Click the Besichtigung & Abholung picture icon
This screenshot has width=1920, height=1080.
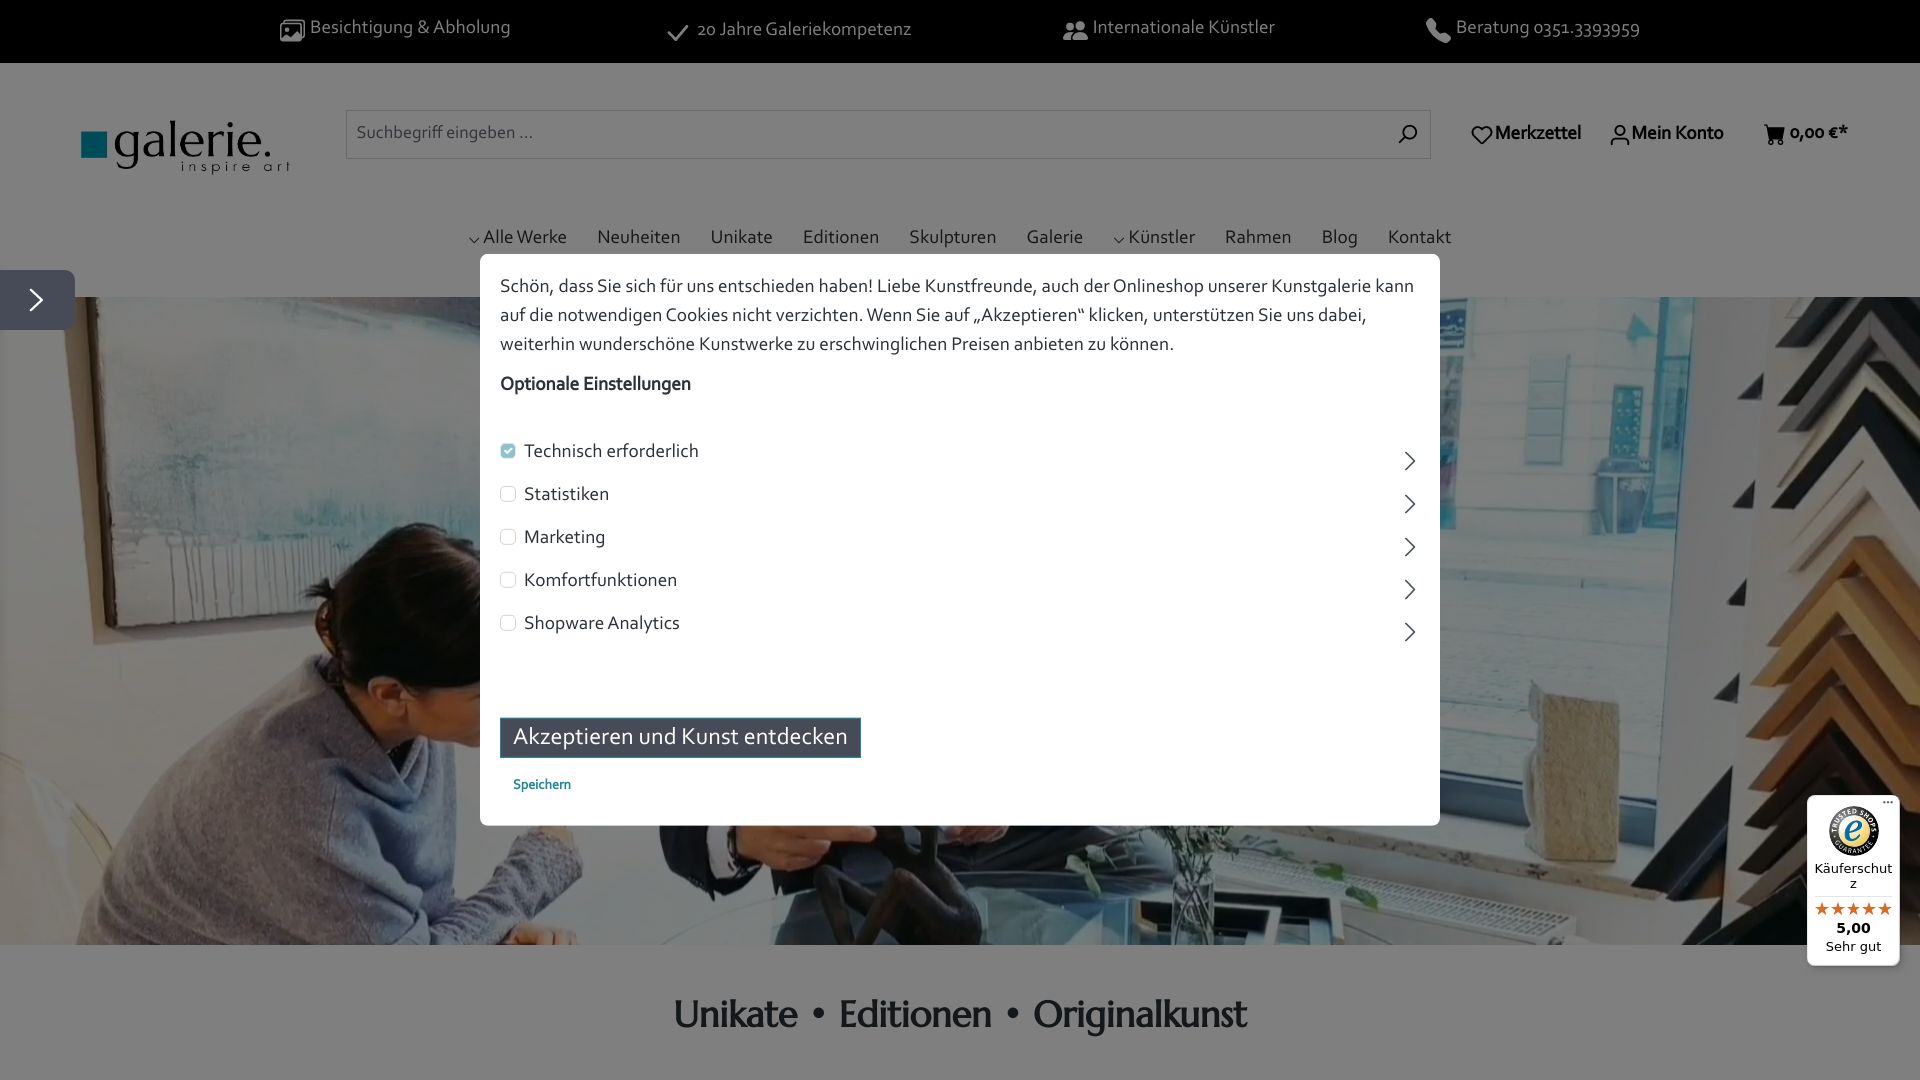coord(291,30)
